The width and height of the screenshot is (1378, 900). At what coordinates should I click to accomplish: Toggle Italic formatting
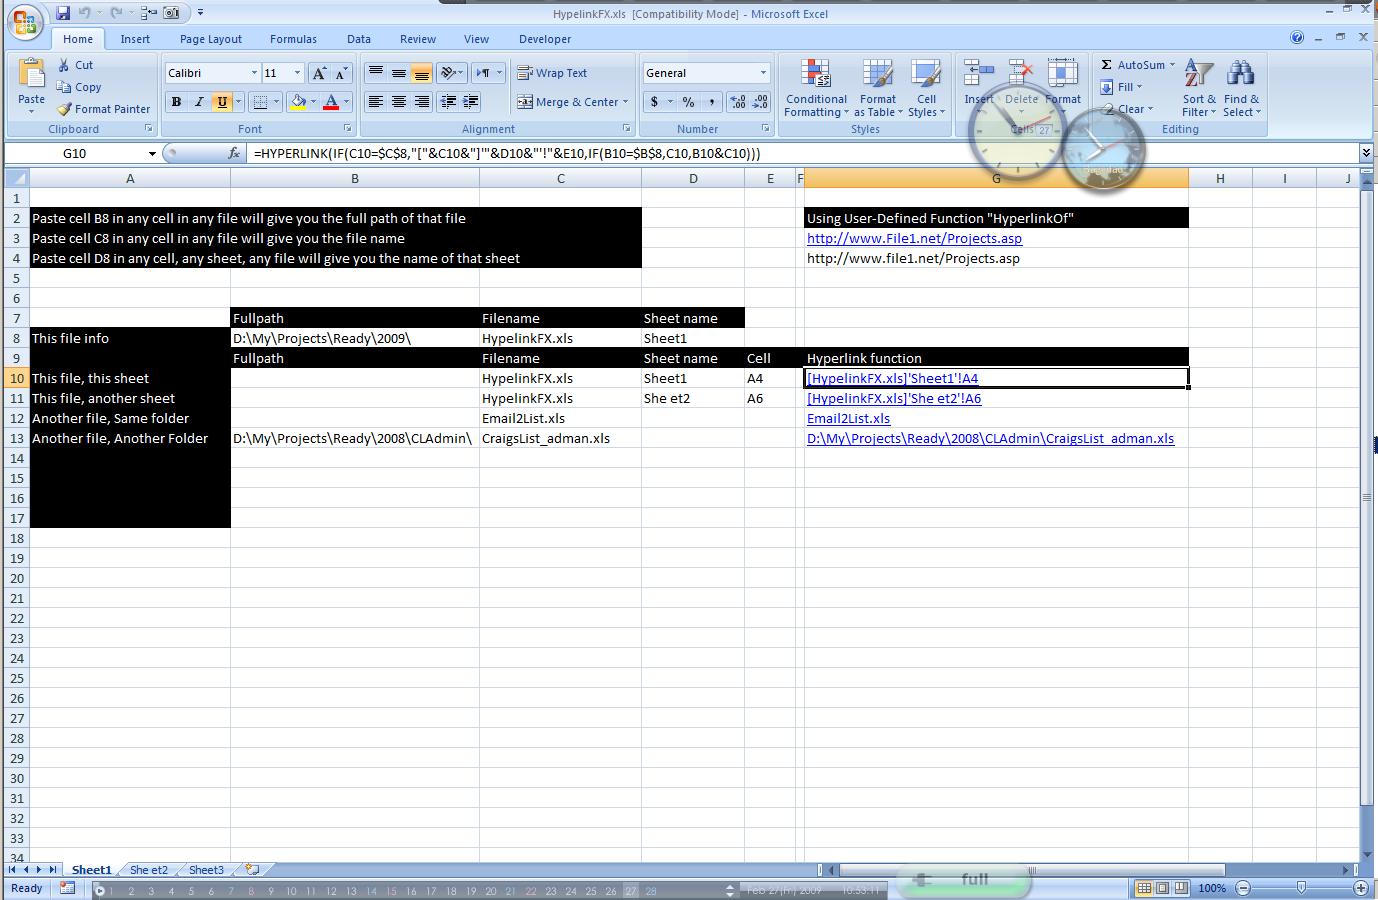[199, 102]
